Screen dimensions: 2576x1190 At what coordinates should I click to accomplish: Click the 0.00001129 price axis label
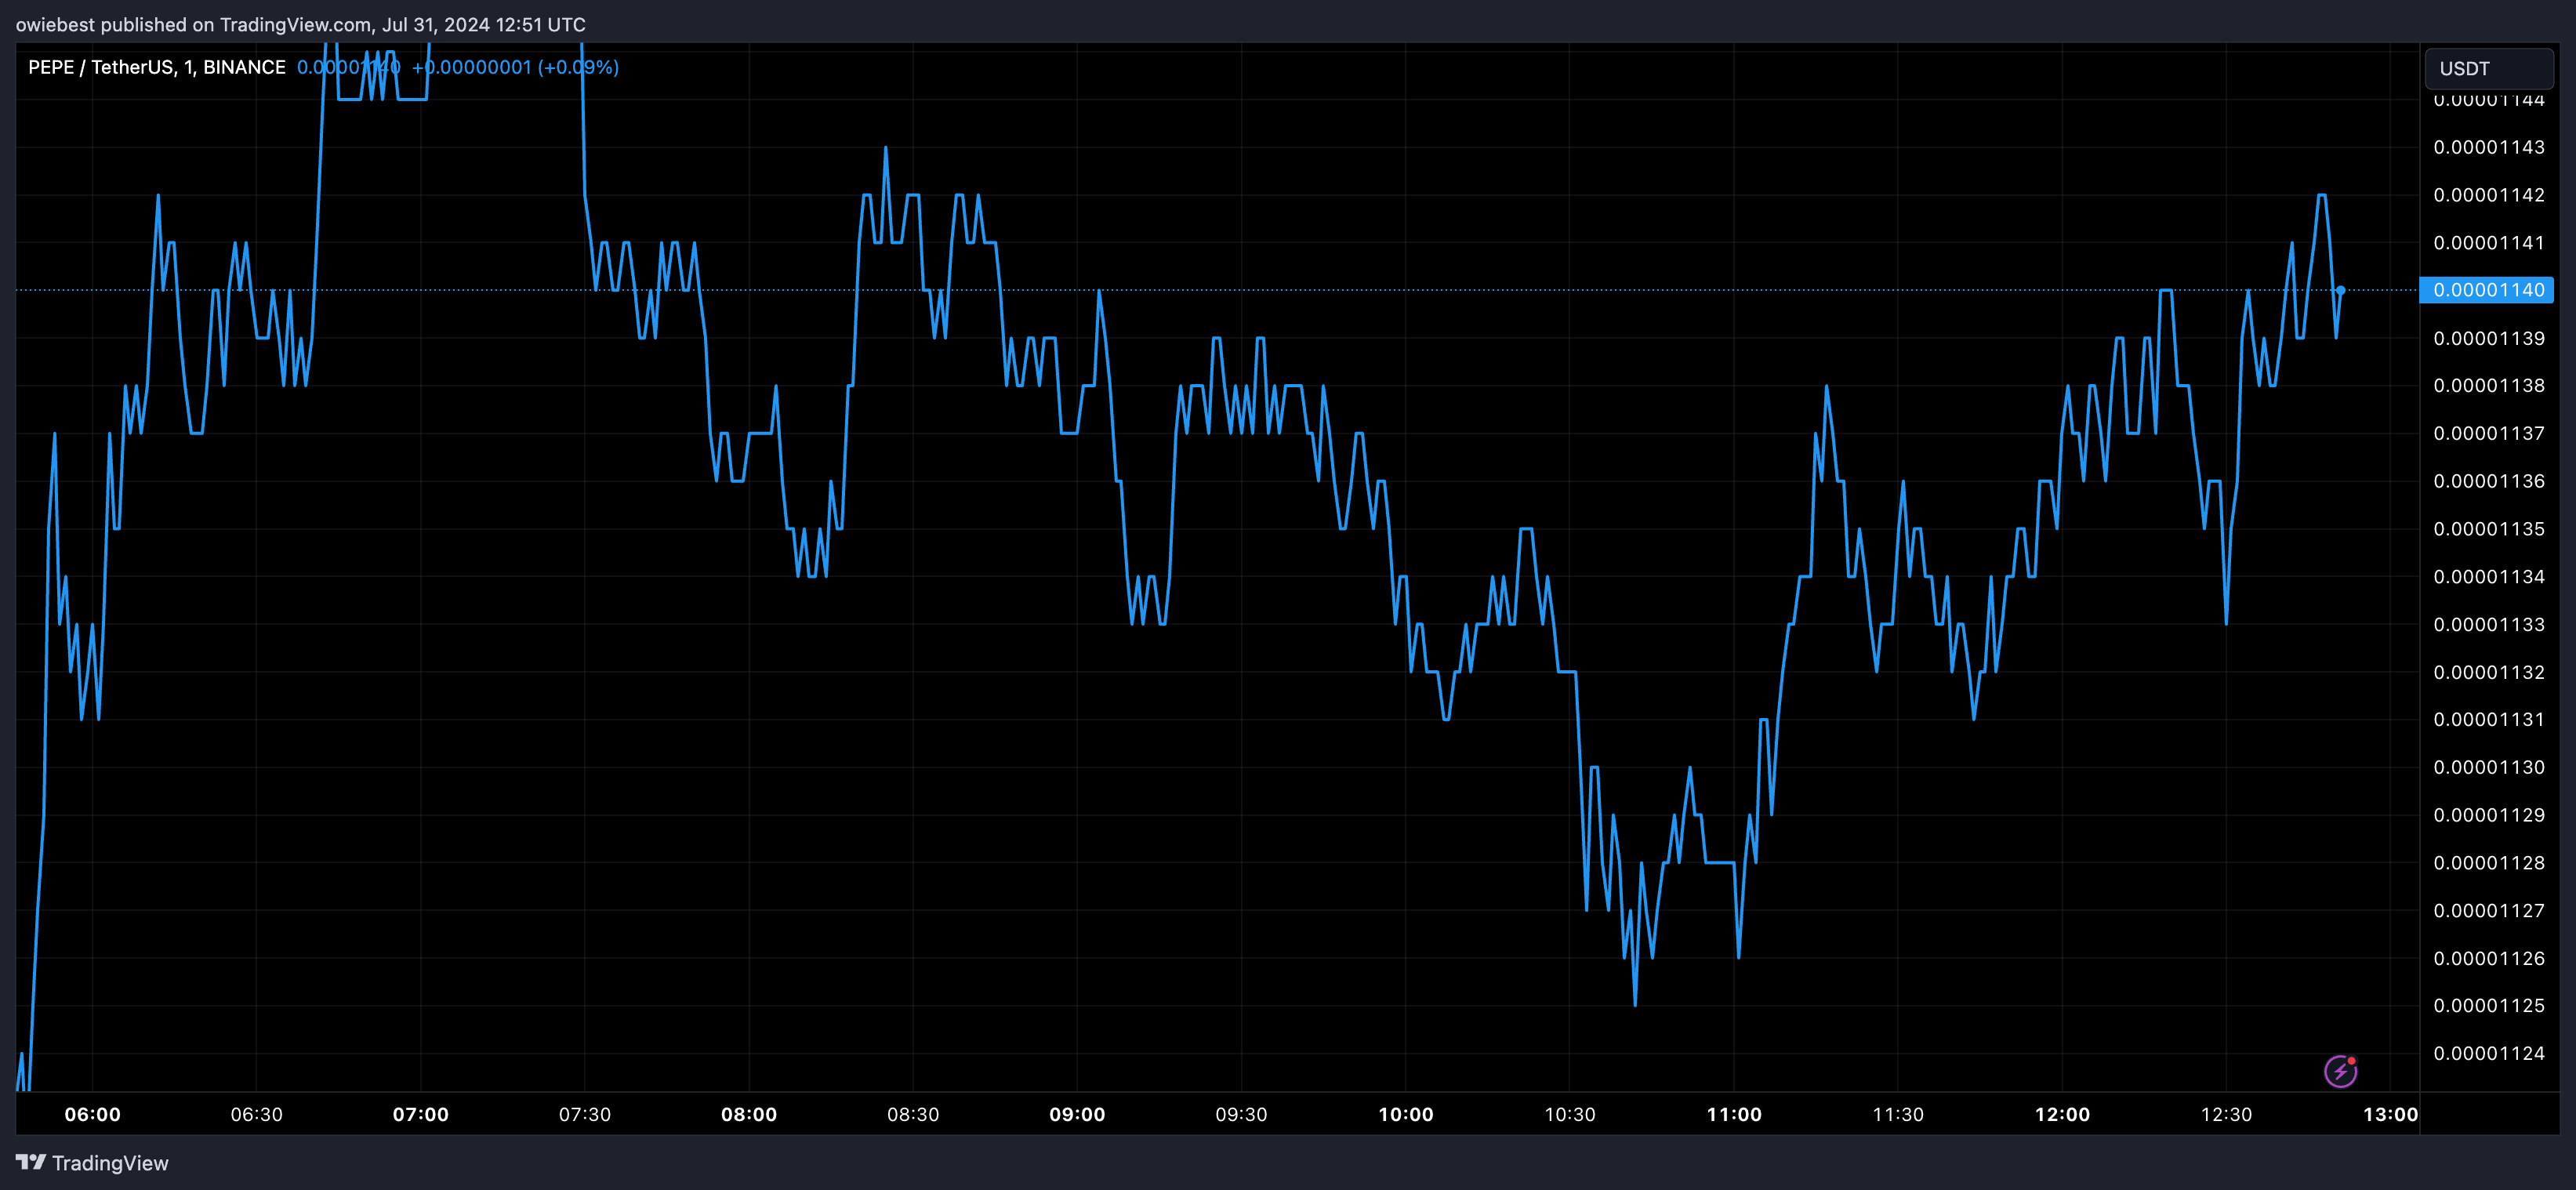(x=2489, y=815)
